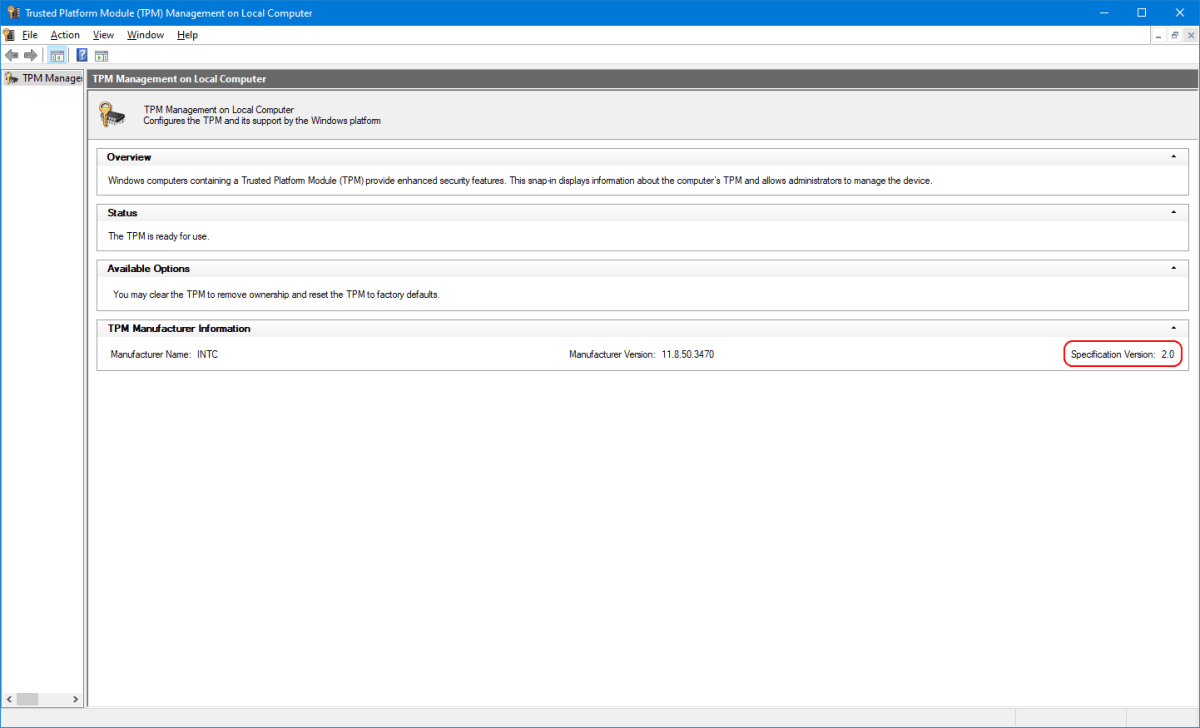Click the "Windows computers containing a Trusted Platform Module" overview text
The height and width of the screenshot is (728, 1200).
(x=519, y=181)
